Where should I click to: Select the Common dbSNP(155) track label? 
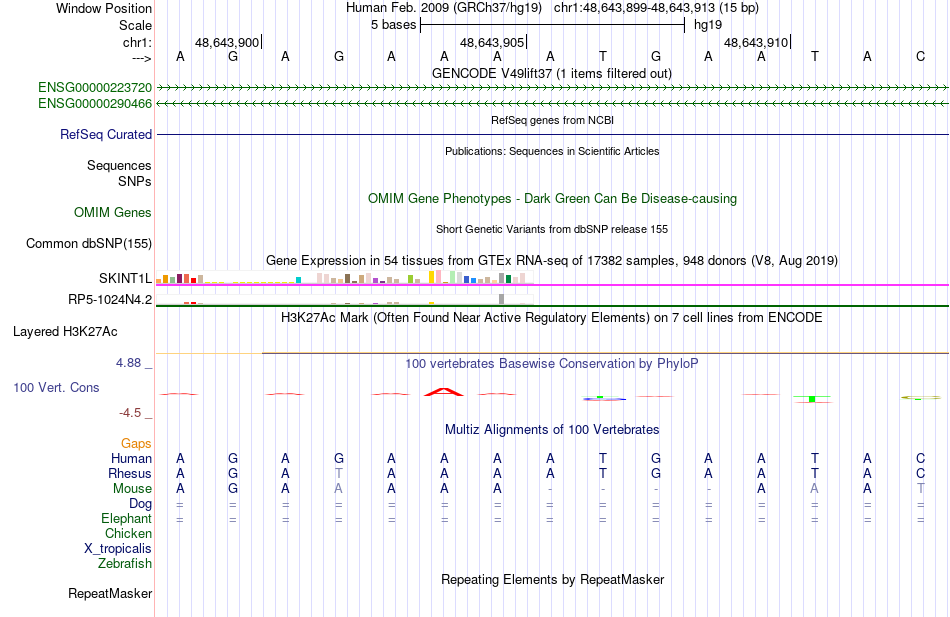[x=89, y=244]
